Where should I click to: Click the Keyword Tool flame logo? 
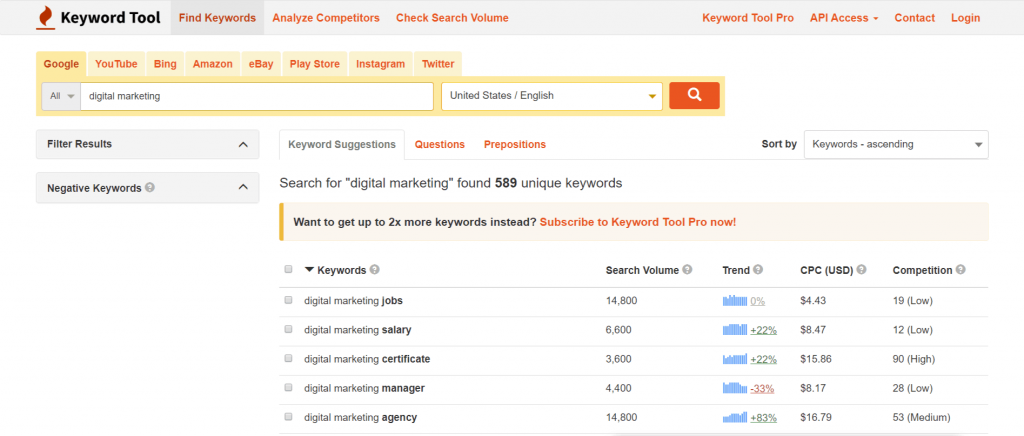coord(45,18)
